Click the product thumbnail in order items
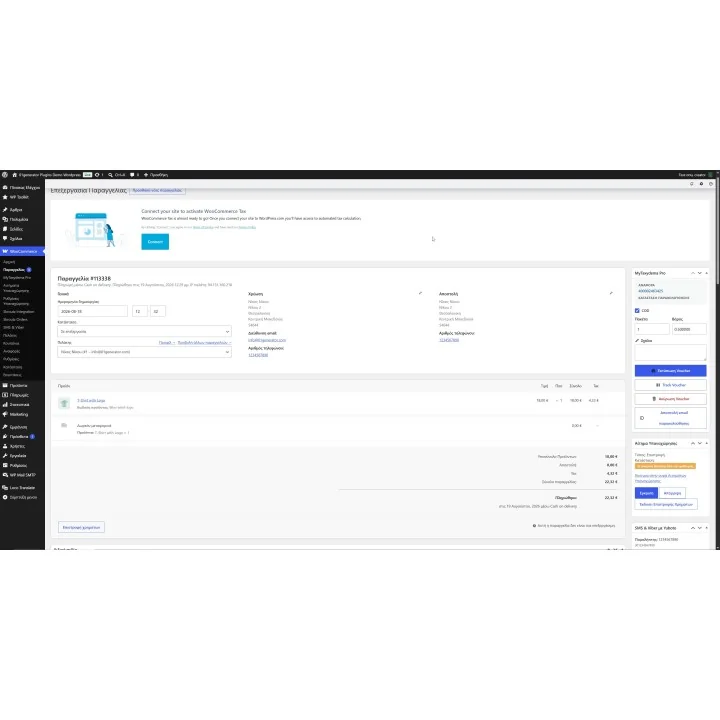Viewport: 720px width, 720px height. coord(64,403)
